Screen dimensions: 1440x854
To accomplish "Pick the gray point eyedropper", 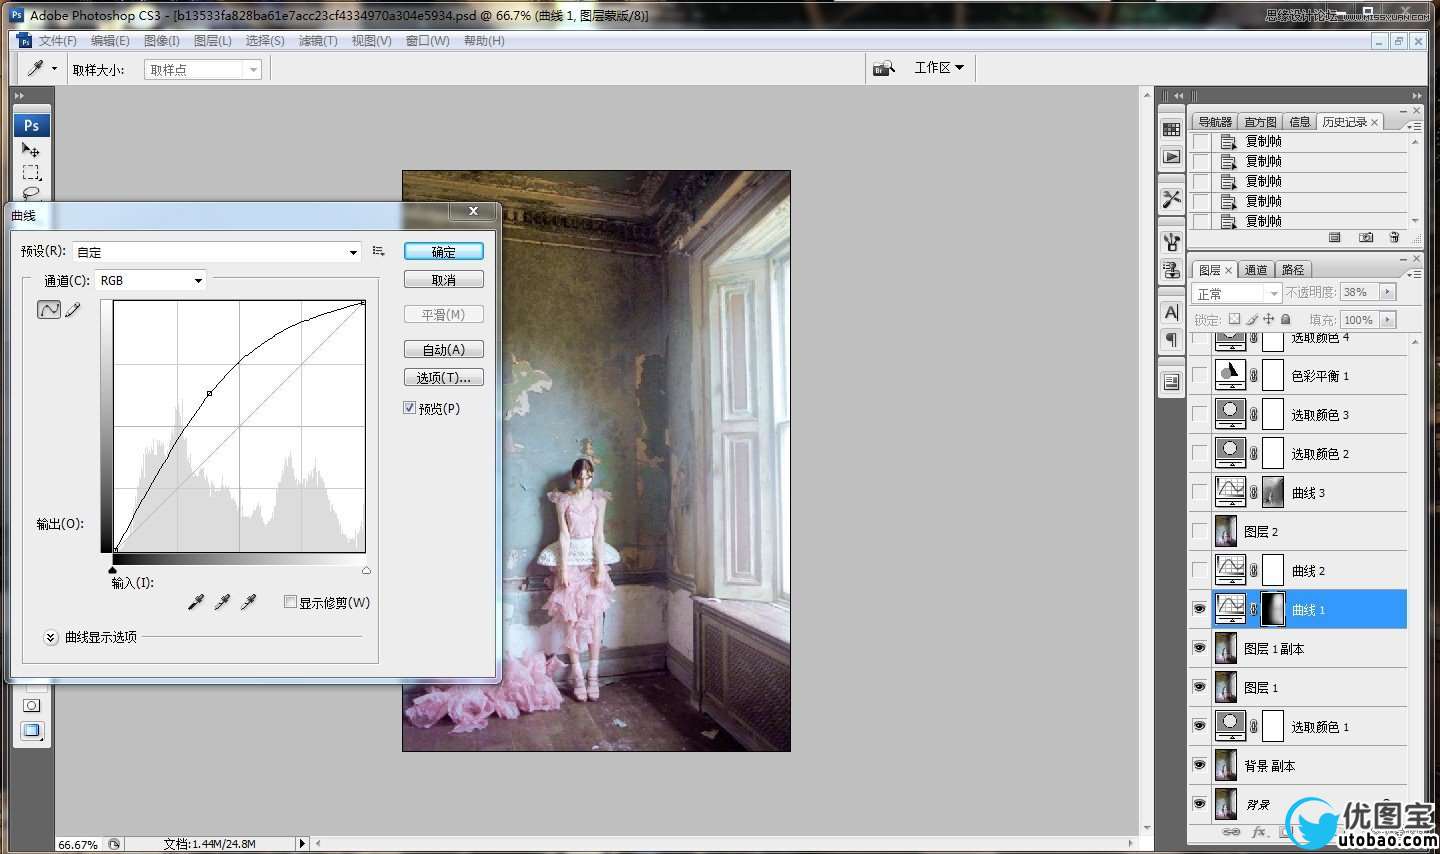I will point(222,601).
